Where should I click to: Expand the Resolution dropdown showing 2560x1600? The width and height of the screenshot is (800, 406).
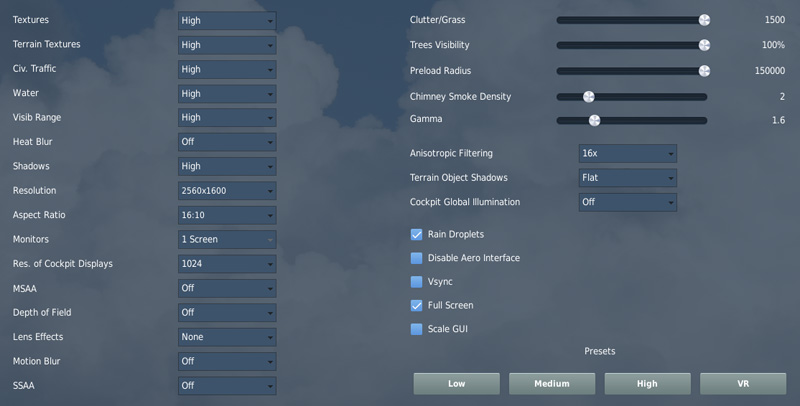click(227, 191)
